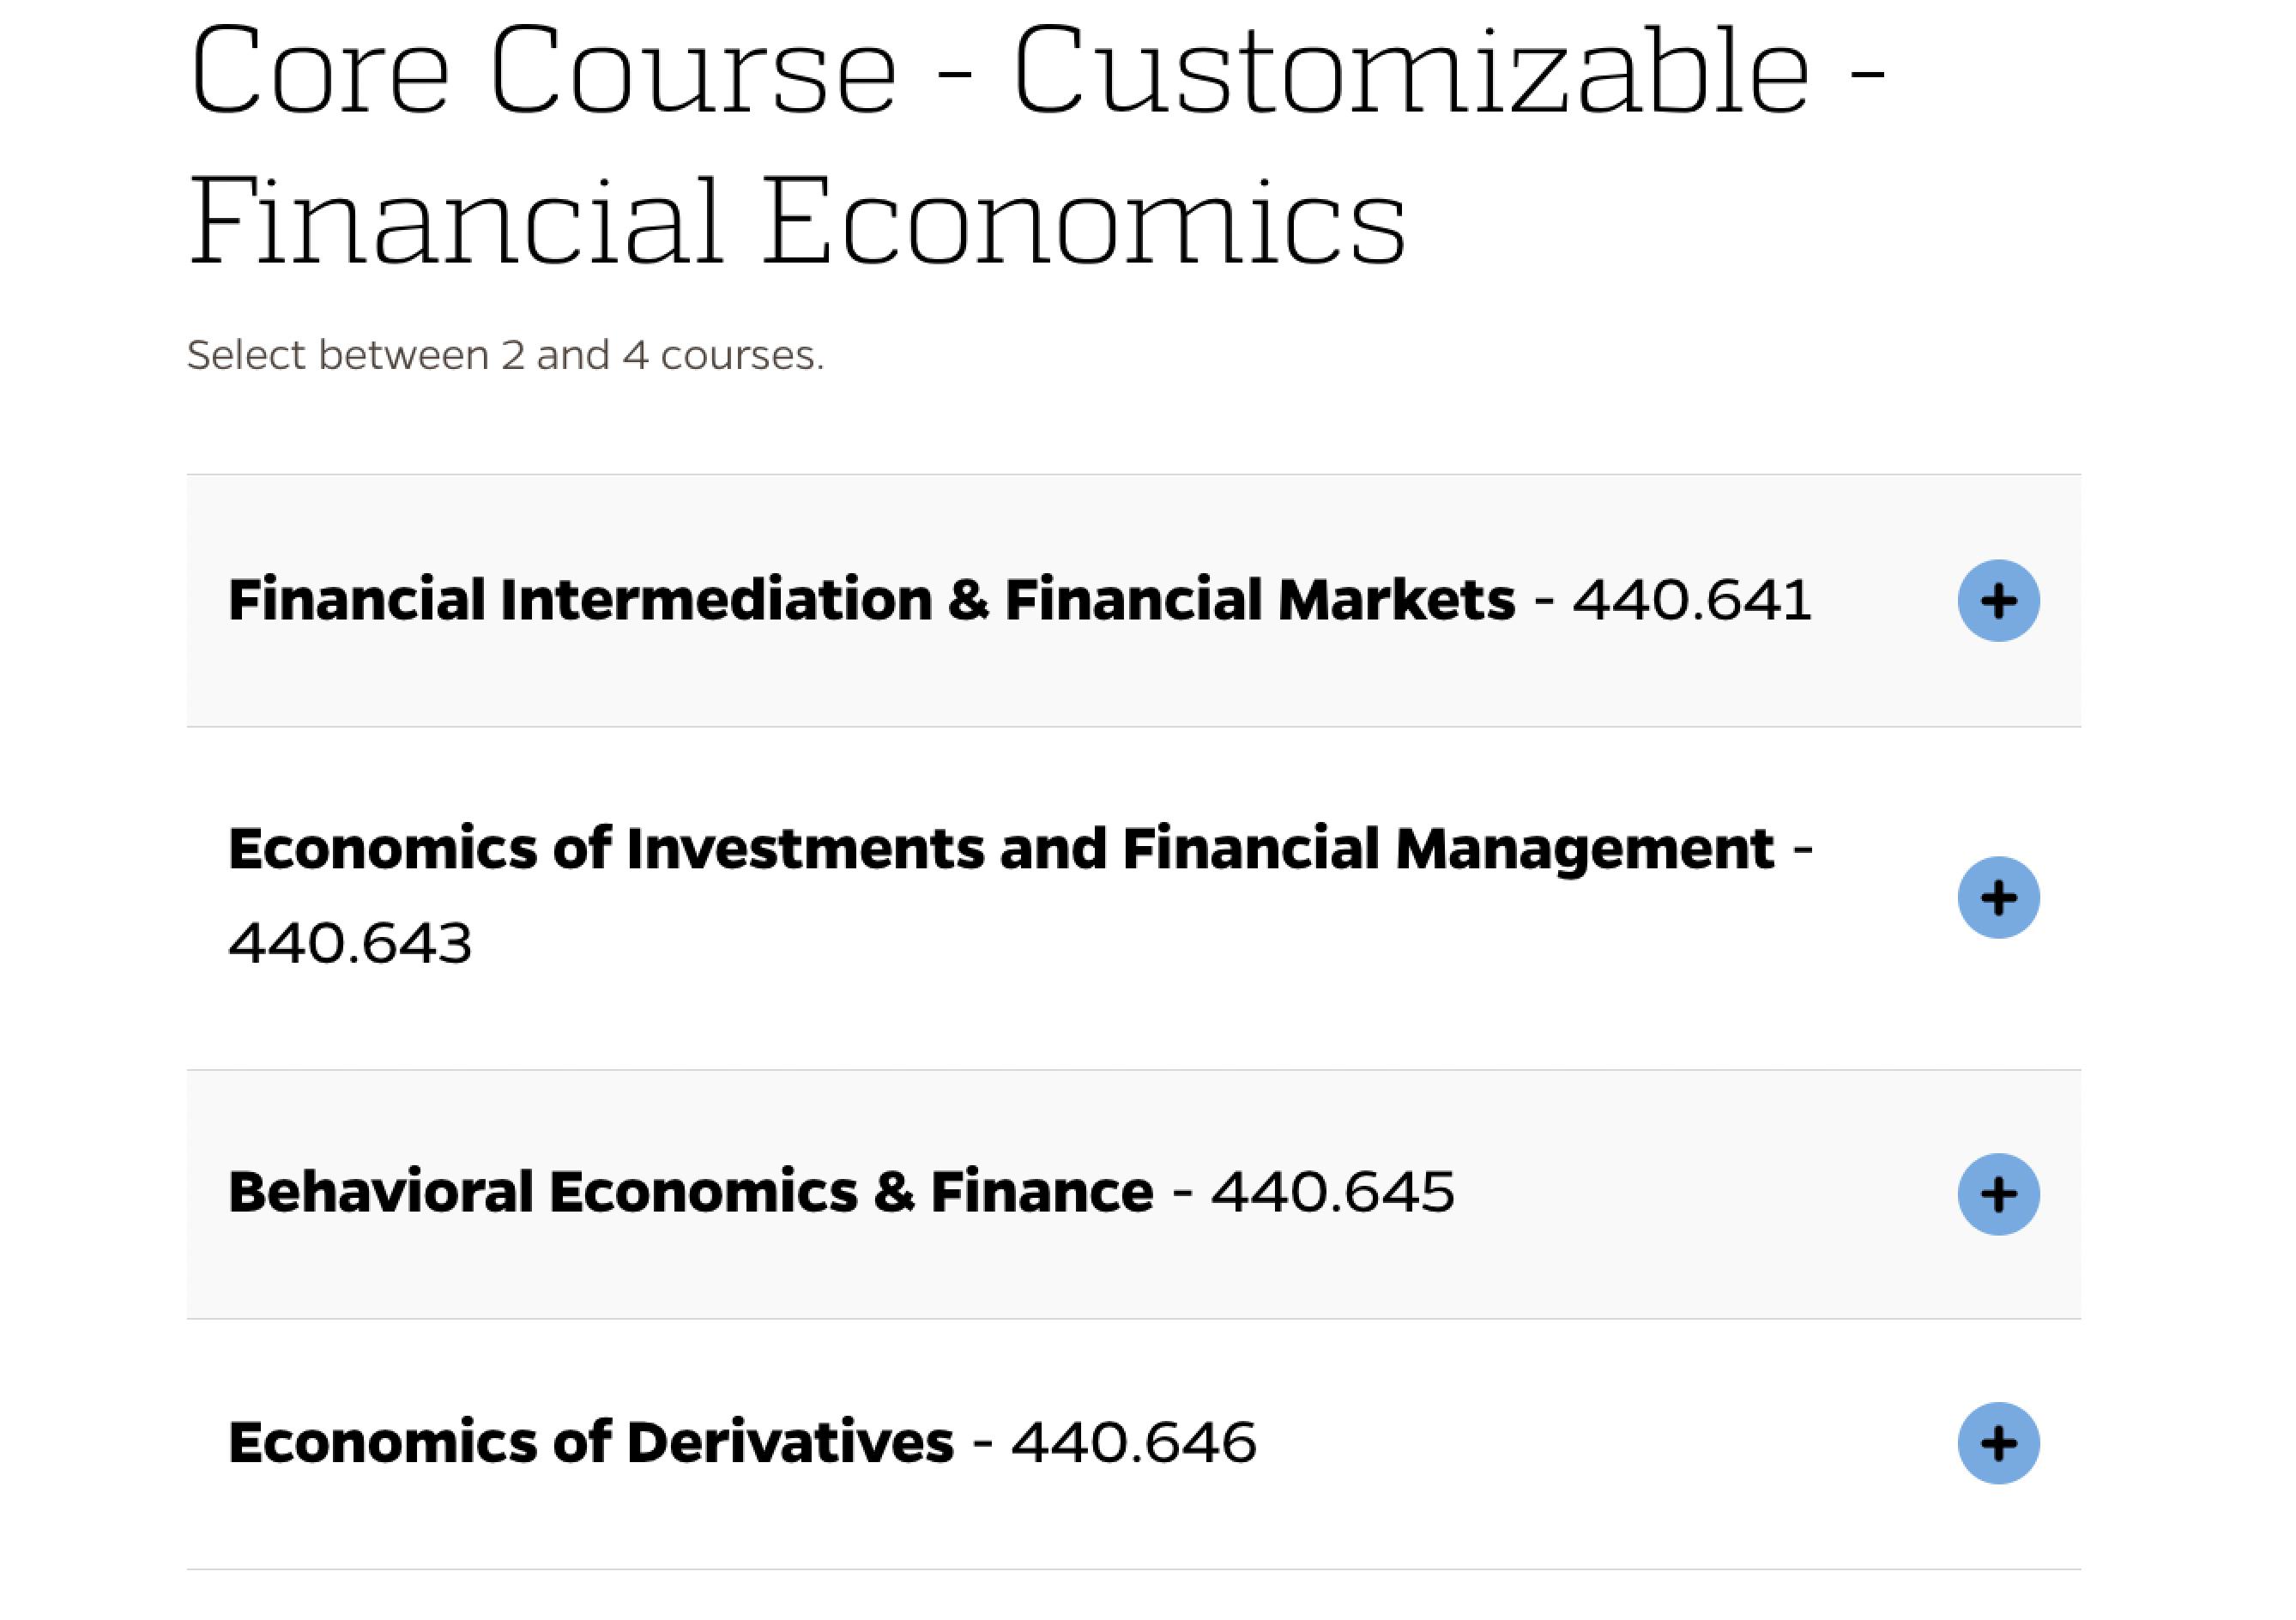Click course code 440.645
2296x1620 pixels.
coord(1332,1192)
